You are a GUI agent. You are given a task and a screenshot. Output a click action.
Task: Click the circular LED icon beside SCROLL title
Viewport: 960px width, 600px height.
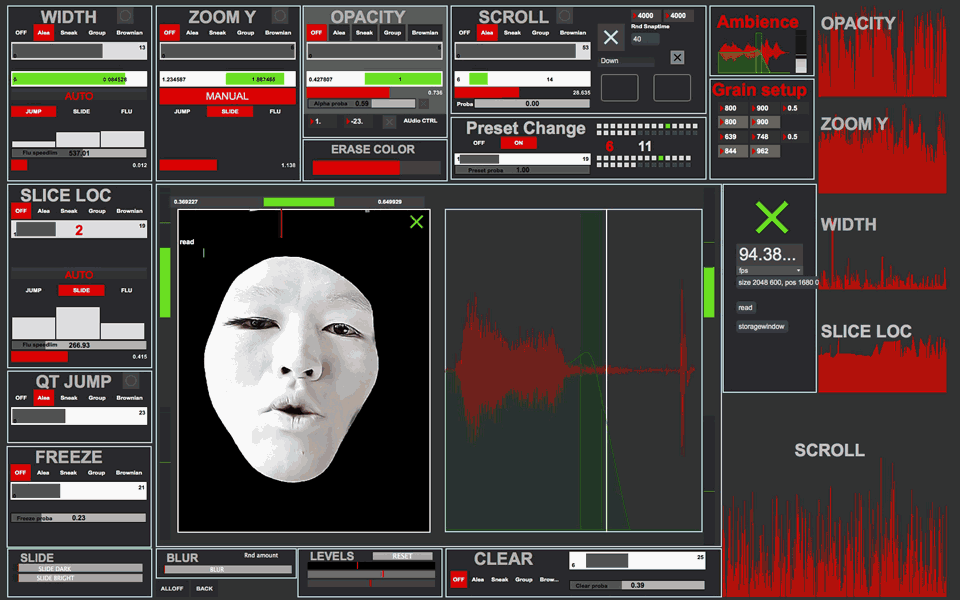coord(565,16)
